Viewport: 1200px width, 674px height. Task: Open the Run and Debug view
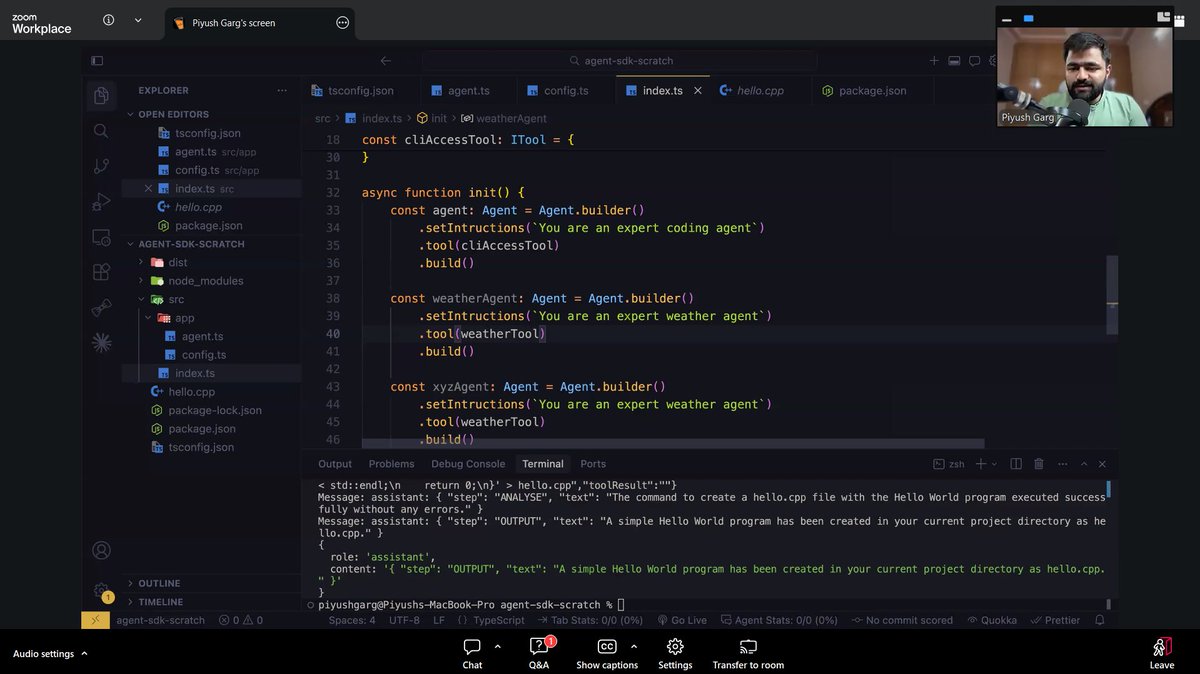pos(101,201)
